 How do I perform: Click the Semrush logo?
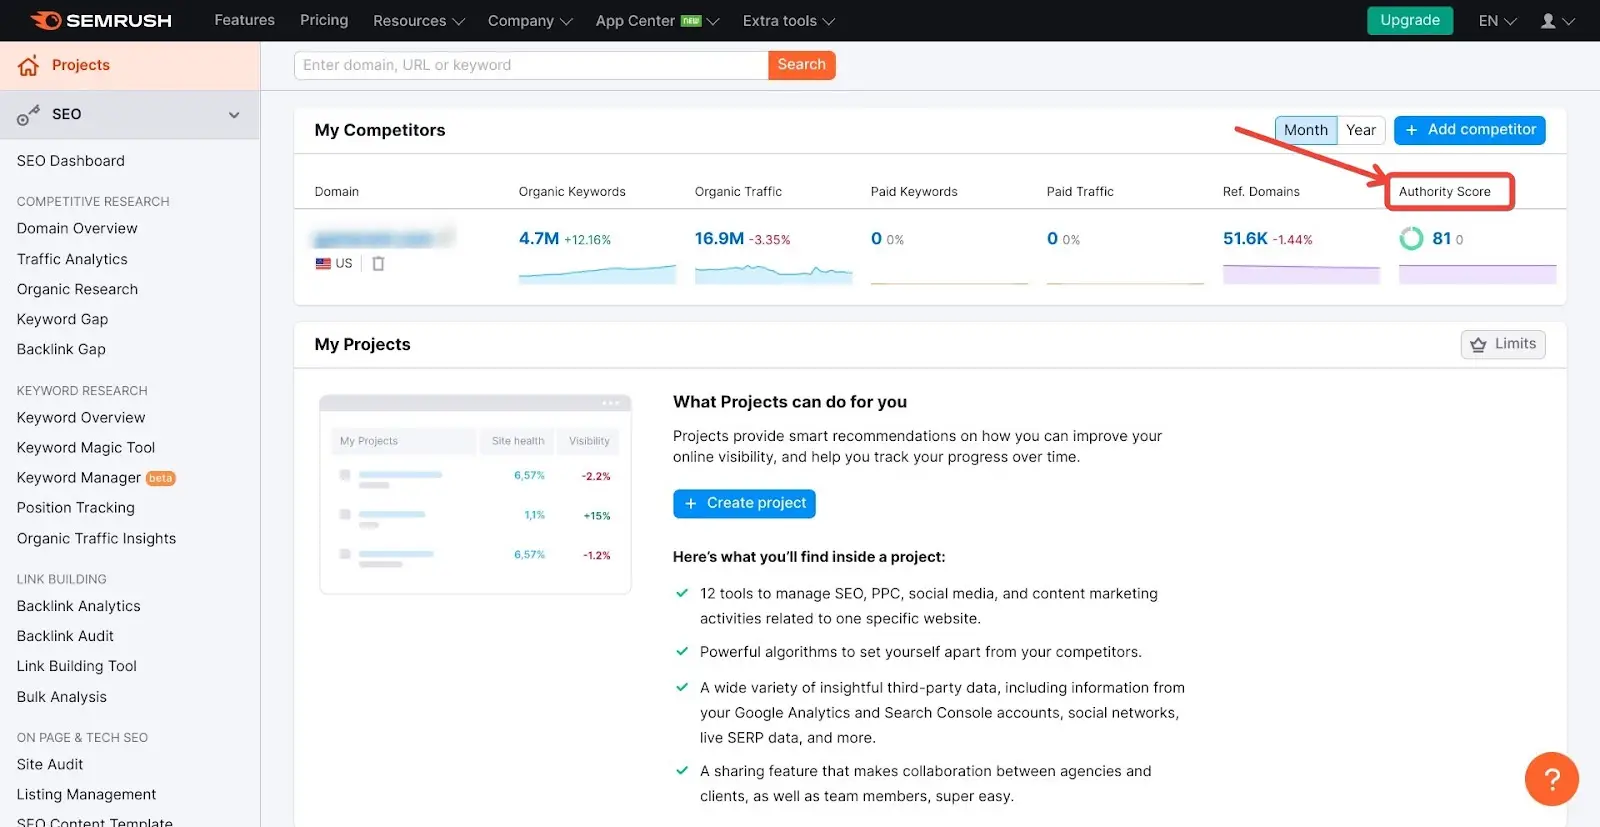(x=101, y=20)
